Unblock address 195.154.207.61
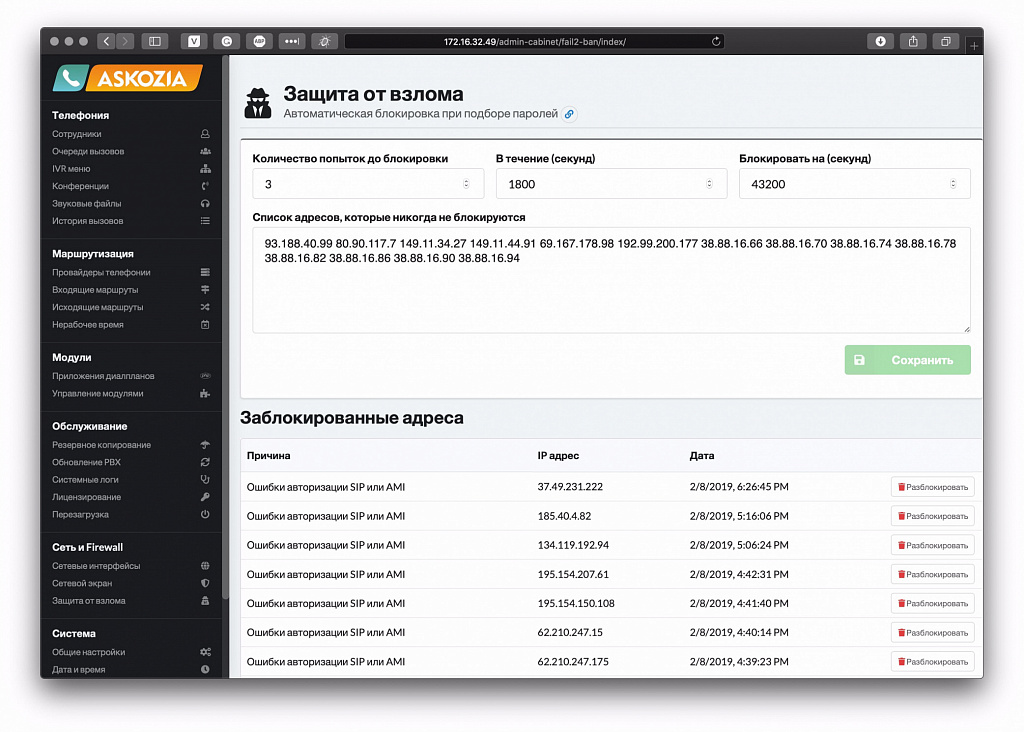1024x732 pixels. point(933,575)
